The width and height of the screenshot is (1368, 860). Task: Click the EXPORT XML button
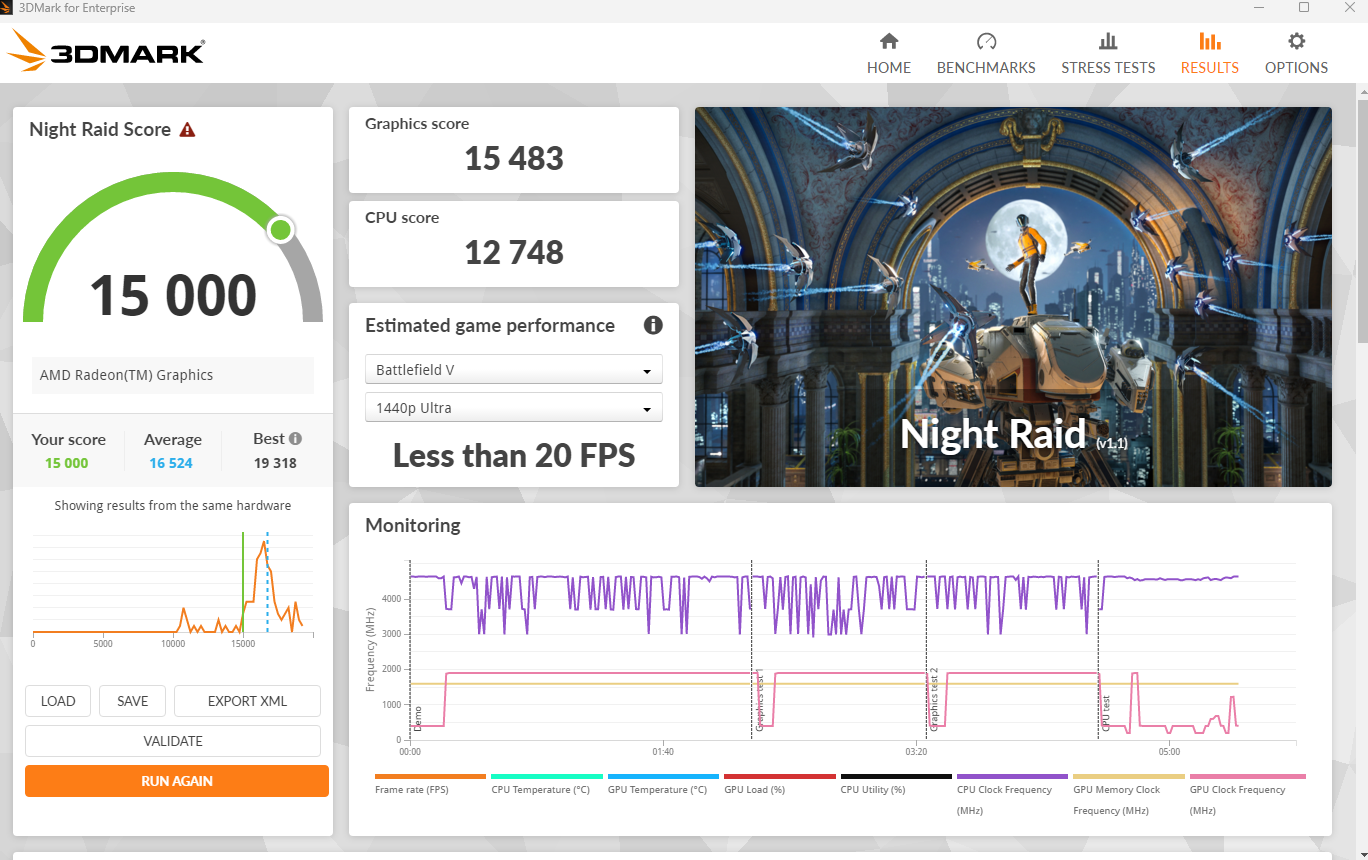coord(247,701)
